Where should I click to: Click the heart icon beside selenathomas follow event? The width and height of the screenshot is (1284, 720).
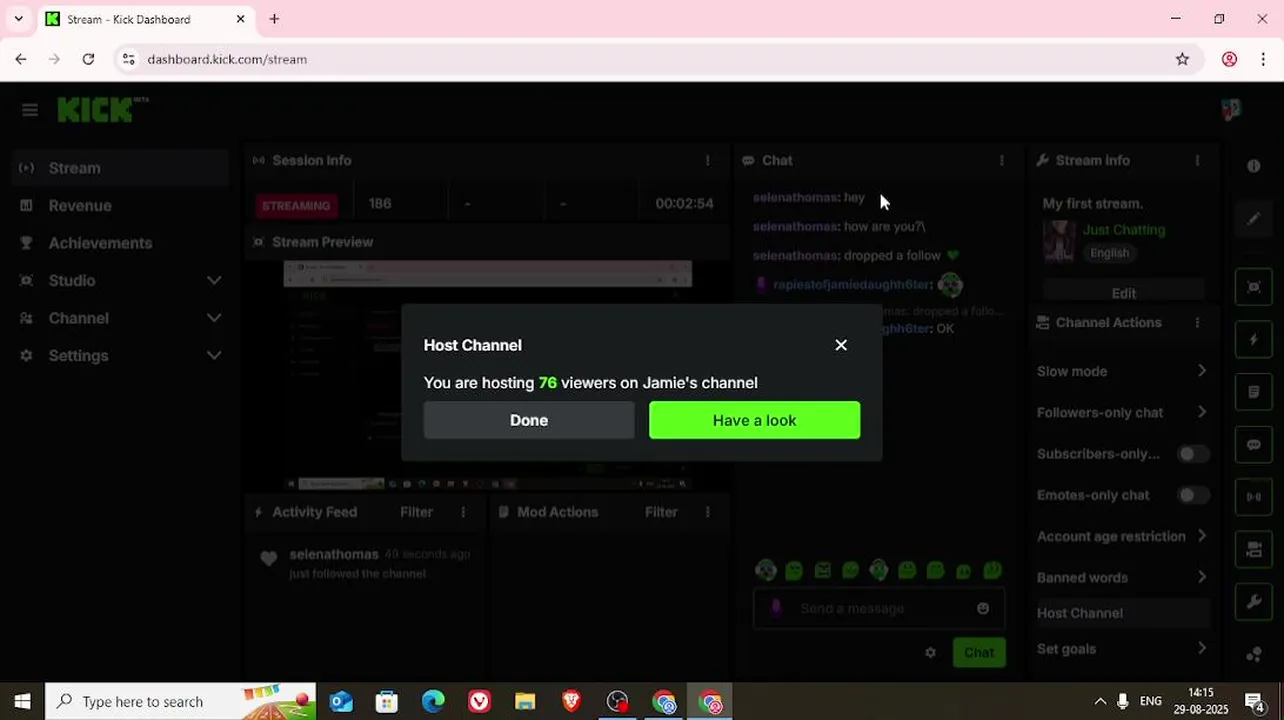click(268, 560)
